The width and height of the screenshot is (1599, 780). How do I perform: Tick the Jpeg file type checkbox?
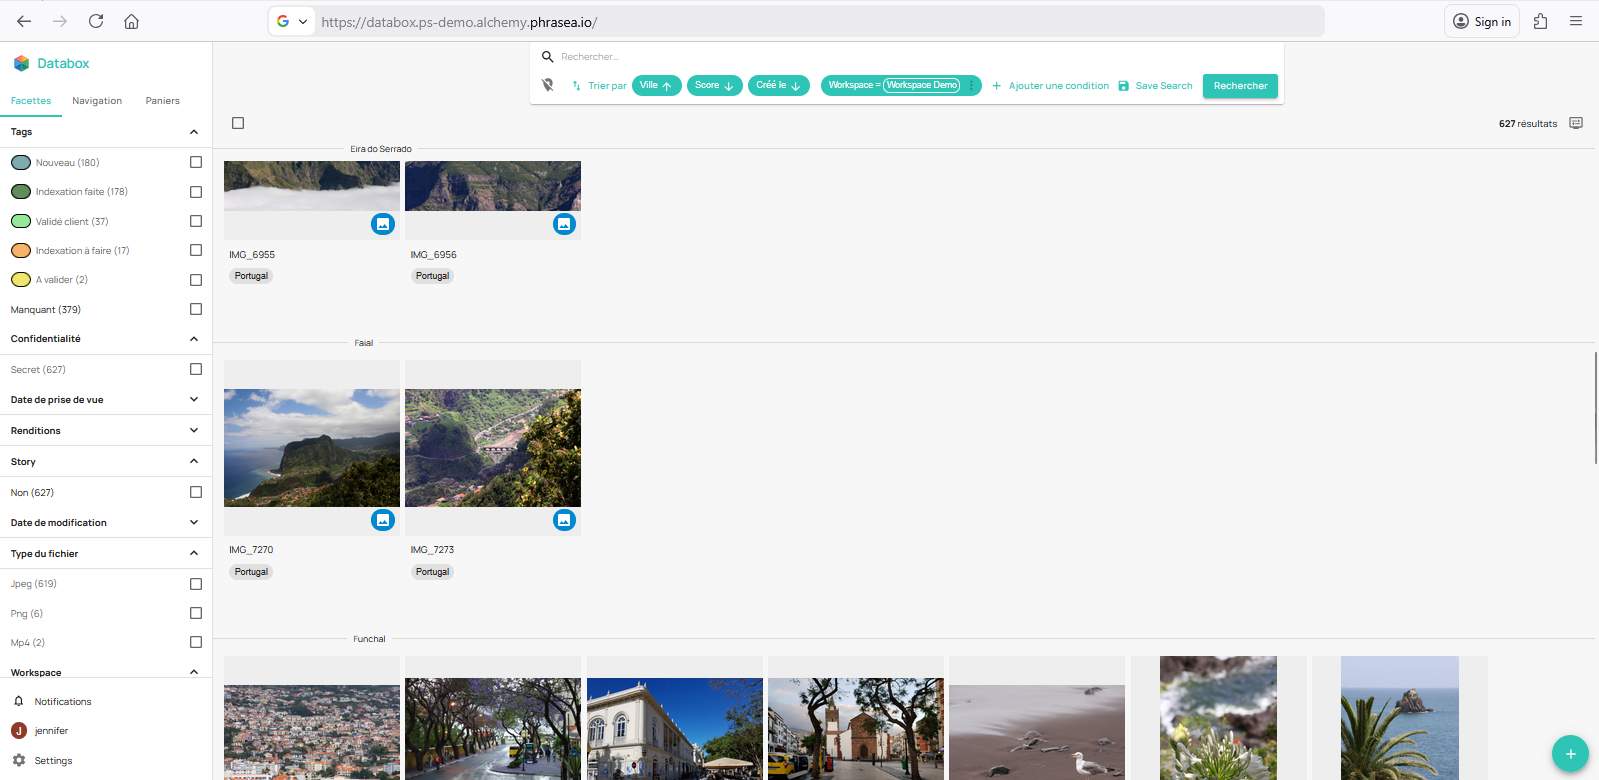[x=196, y=584]
